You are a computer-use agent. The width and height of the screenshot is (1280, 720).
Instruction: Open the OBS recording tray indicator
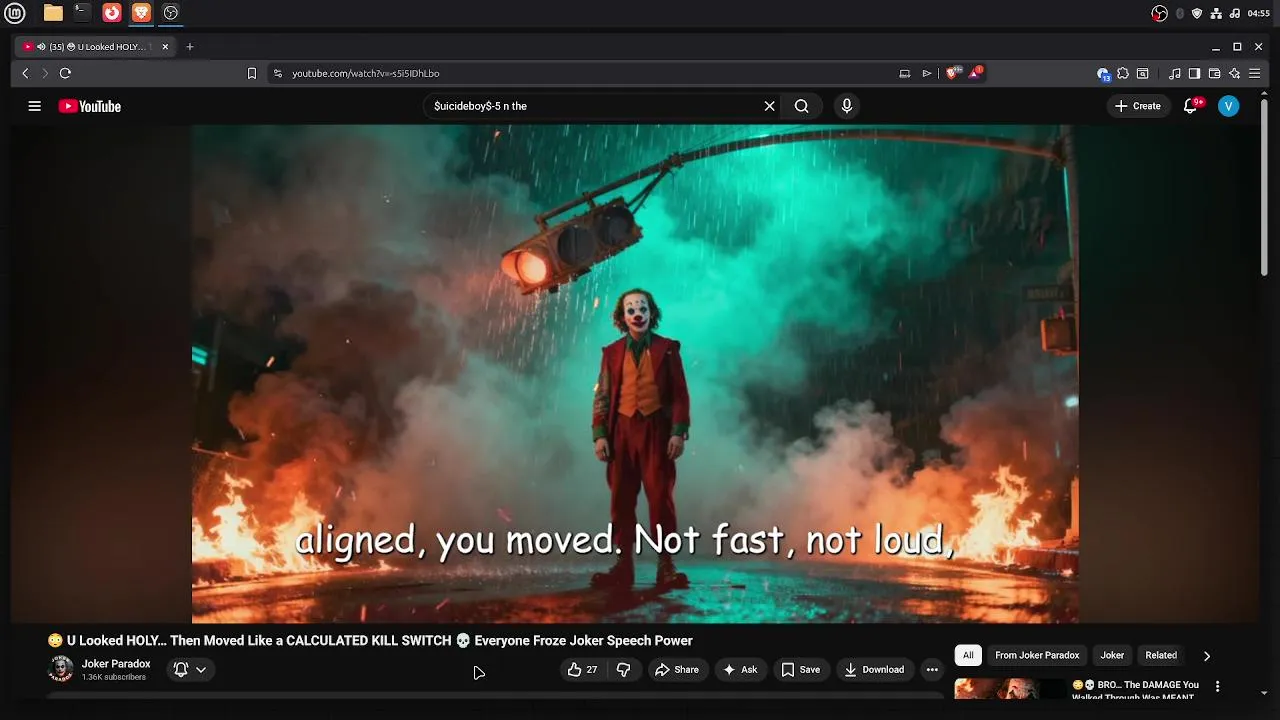[x=1160, y=13]
